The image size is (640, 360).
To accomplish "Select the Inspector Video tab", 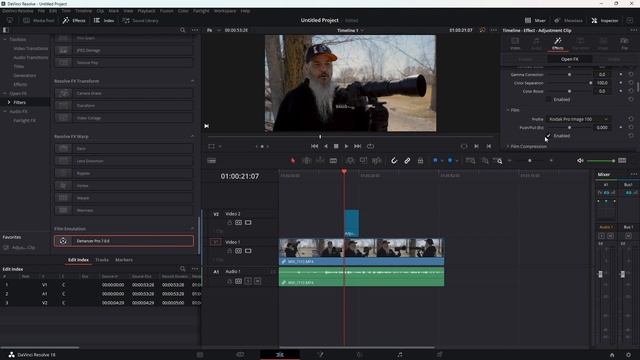I will (515, 43).
